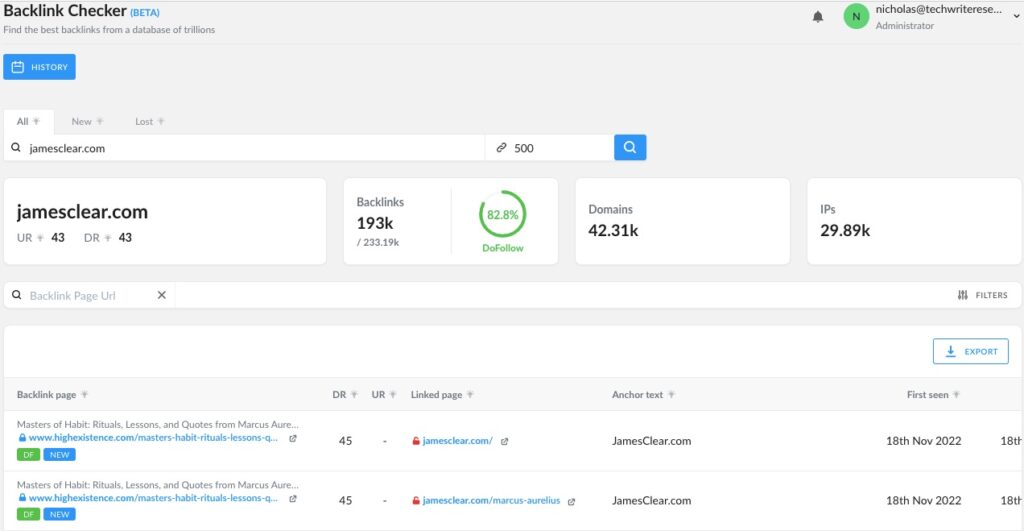This screenshot has width=1024, height=531.
Task: Expand the account menu chevron
Action: 1017,16
